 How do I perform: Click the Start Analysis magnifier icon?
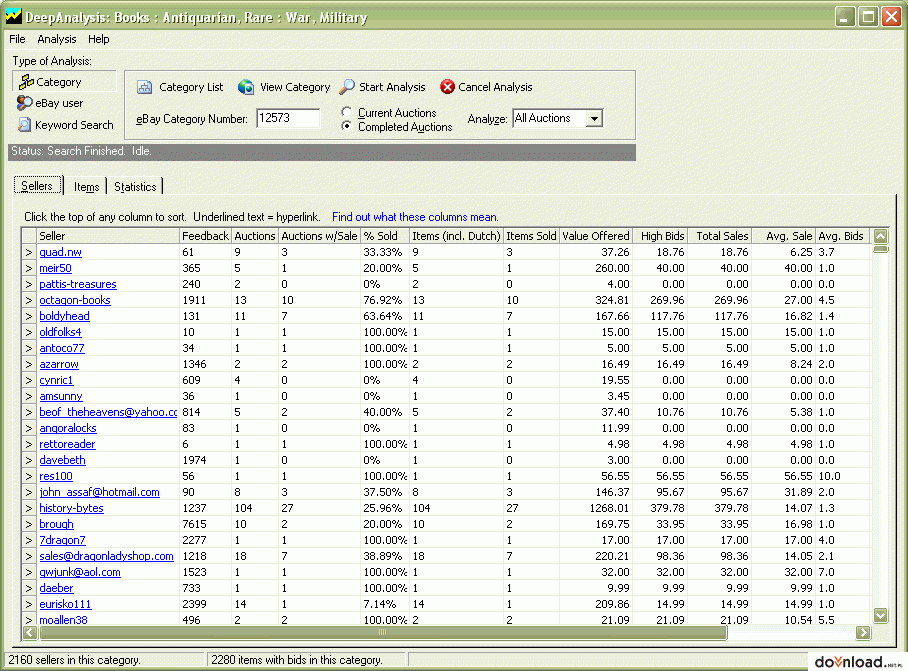pyautogui.click(x=347, y=87)
